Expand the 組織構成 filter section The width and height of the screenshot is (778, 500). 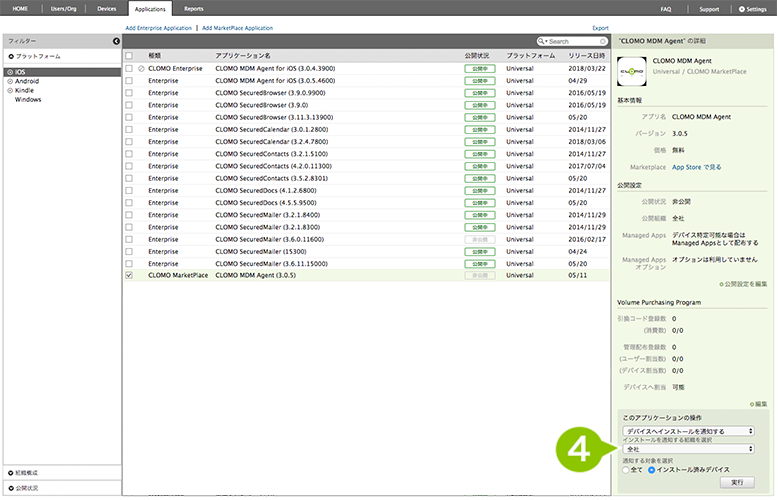tap(23, 473)
